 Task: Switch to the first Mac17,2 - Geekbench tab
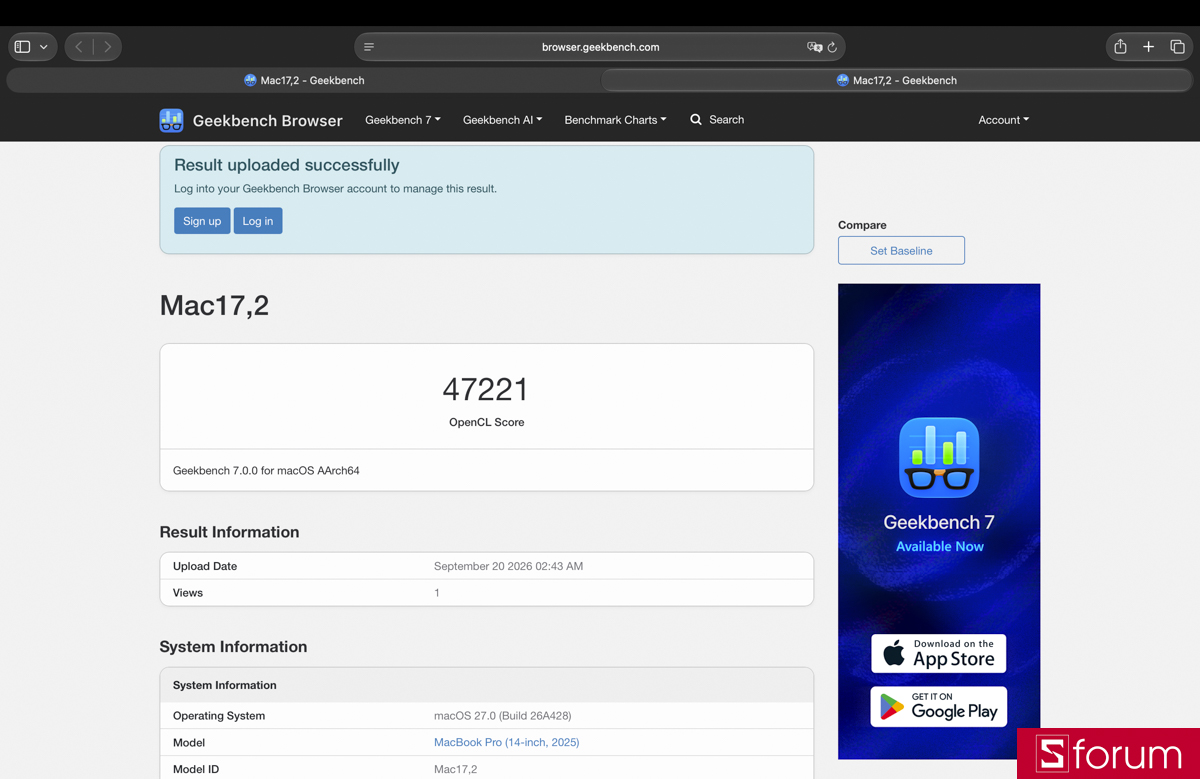(x=304, y=80)
